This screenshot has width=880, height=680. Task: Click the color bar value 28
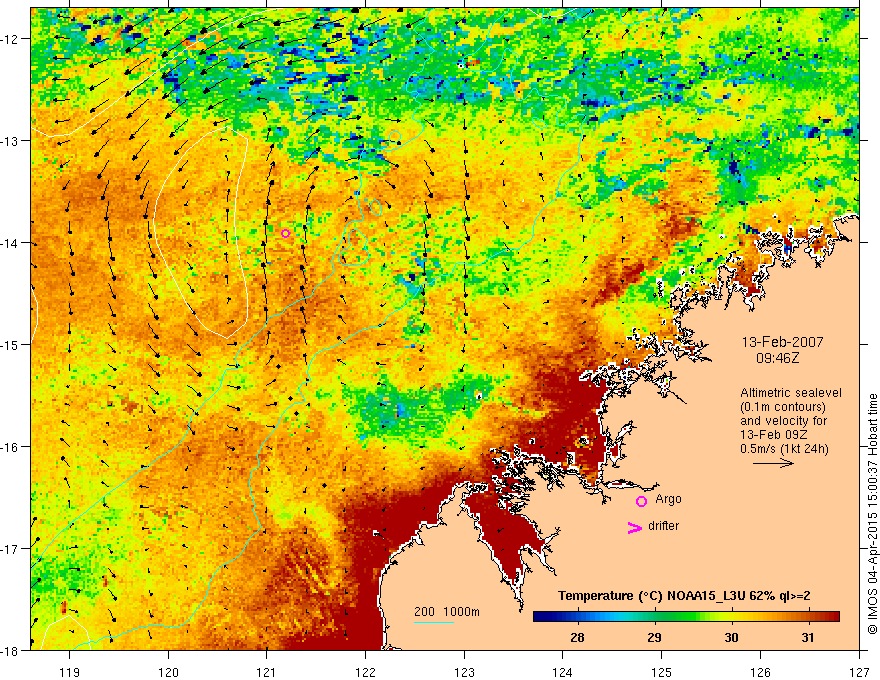pyautogui.click(x=577, y=637)
